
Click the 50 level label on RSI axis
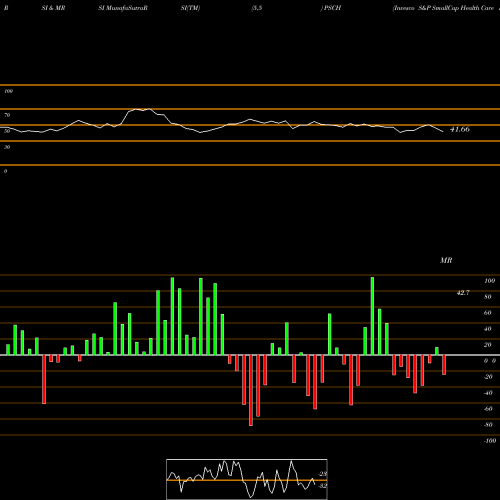coord(7,131)
